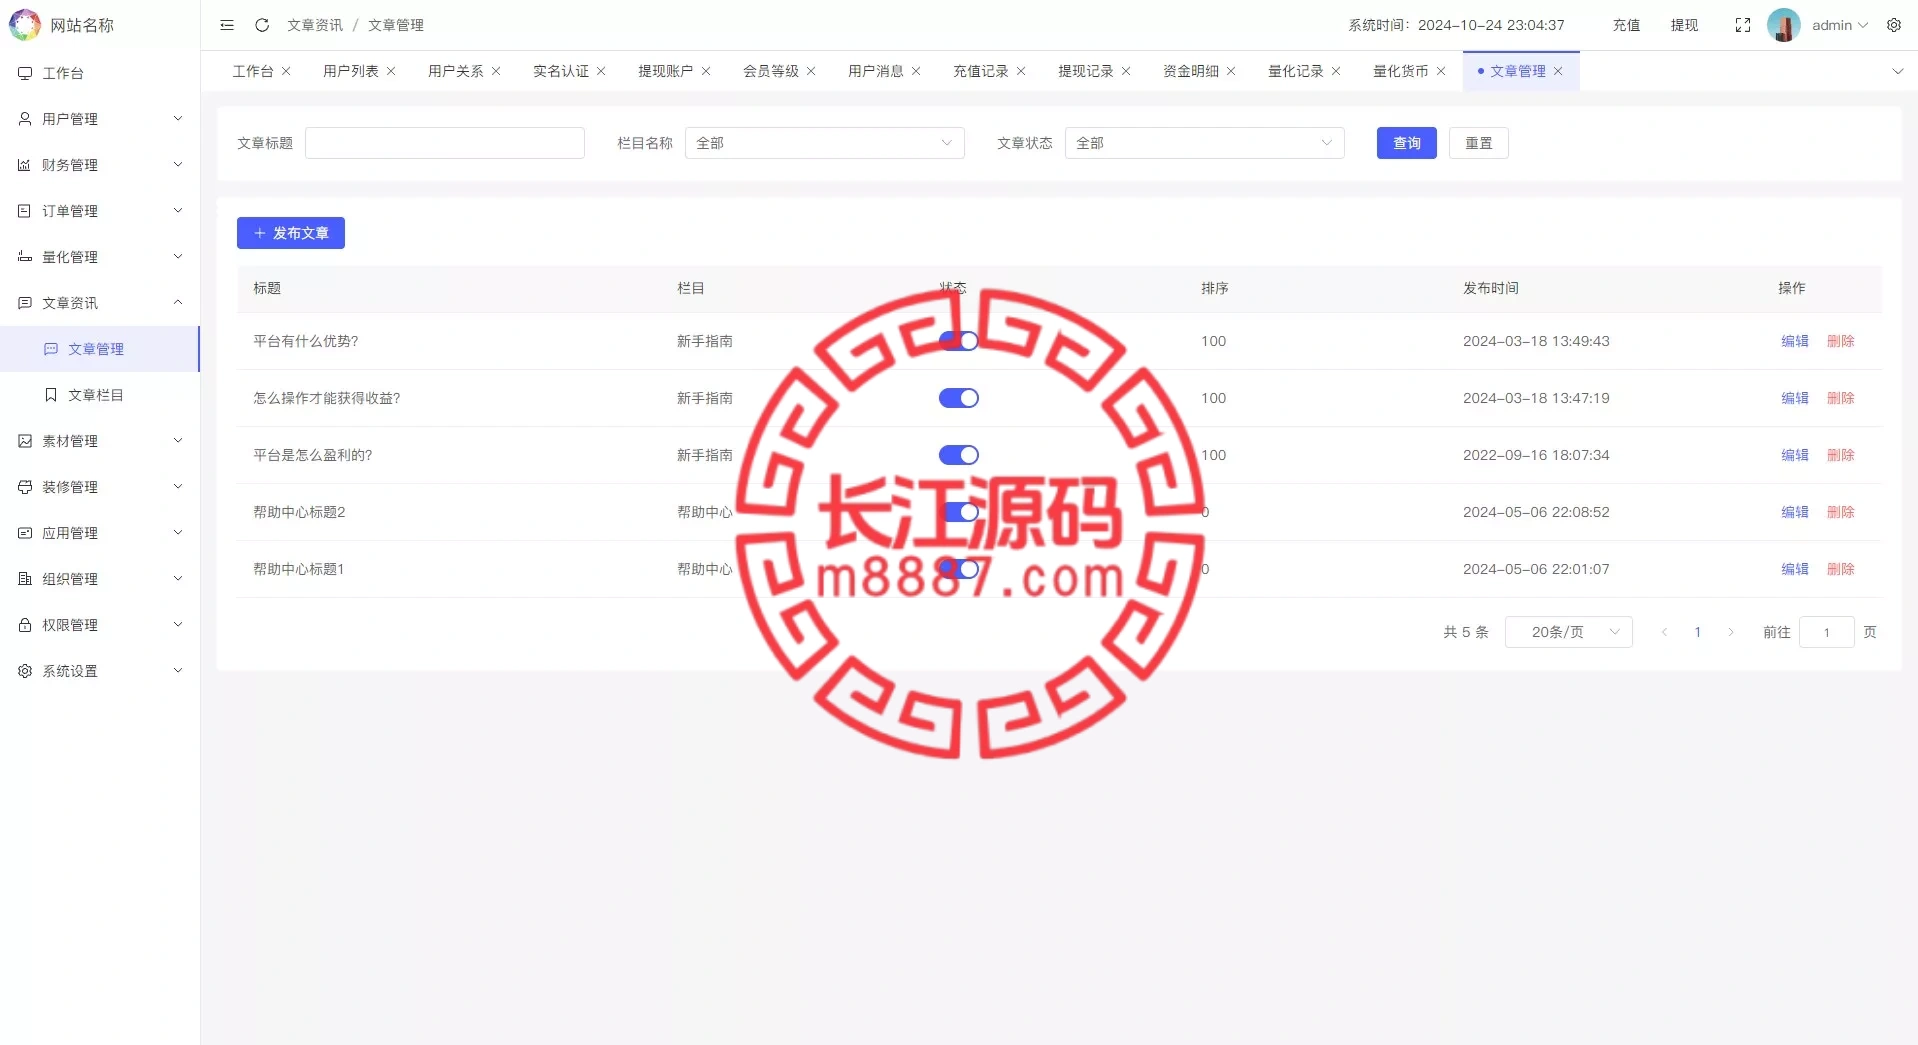Viewport: 1918px width, 1045px height.
Task: Toggle fullscreen mode icon
Action: (x=1743, y=25)
